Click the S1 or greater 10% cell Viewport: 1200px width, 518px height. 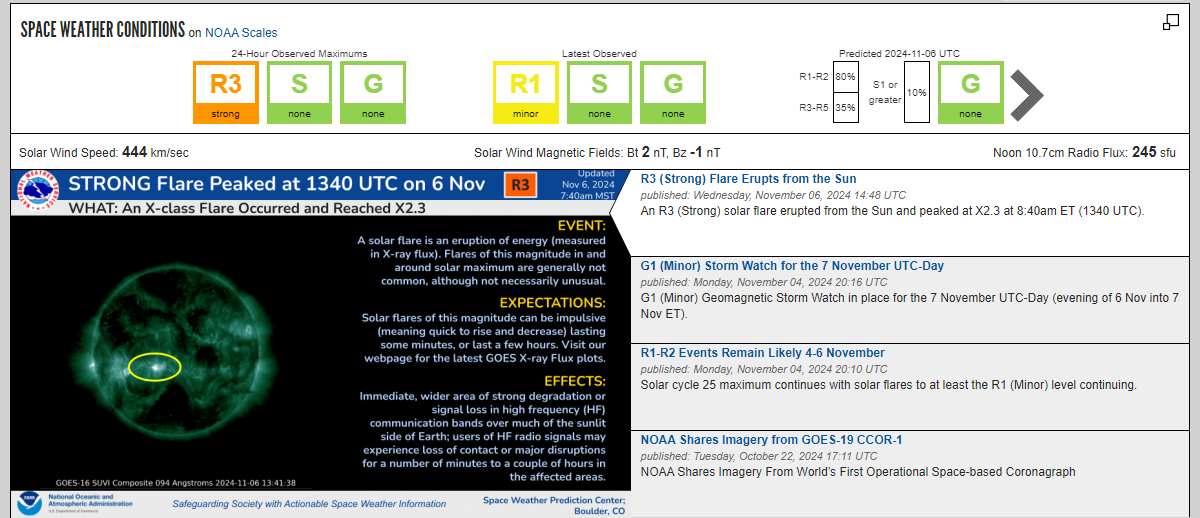[916, 92]
